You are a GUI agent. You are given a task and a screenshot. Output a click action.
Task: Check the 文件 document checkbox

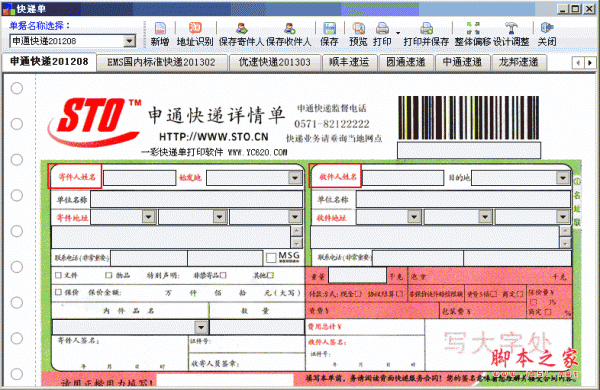coord(58,275)
